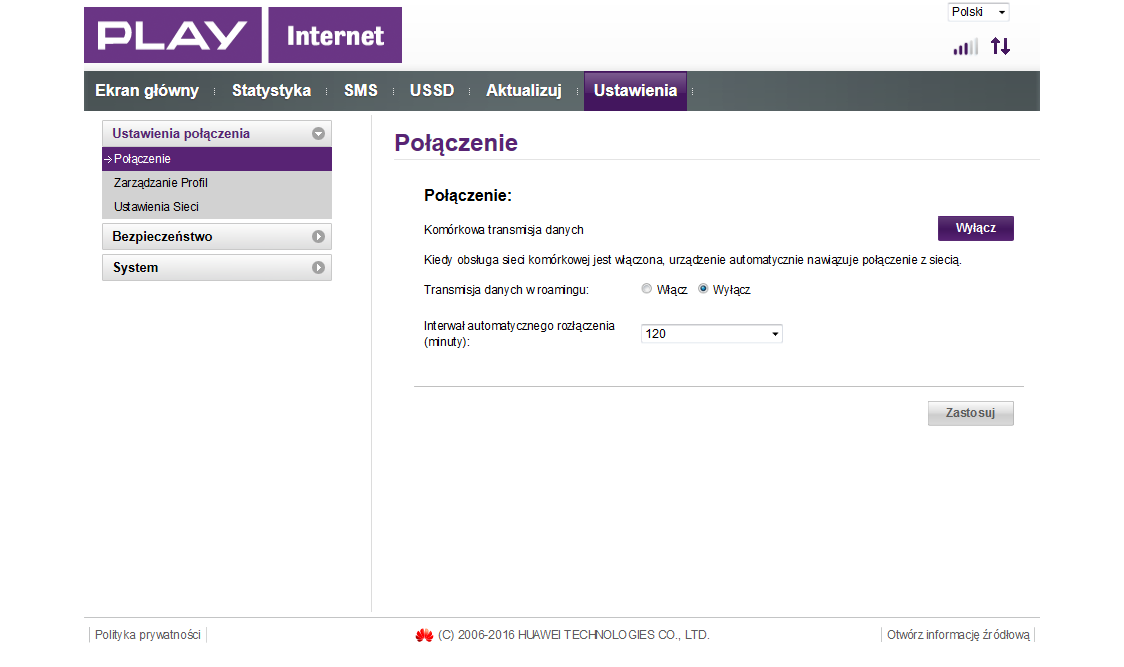
Task: Click the PLAY logo
Action: click(172, 35)
